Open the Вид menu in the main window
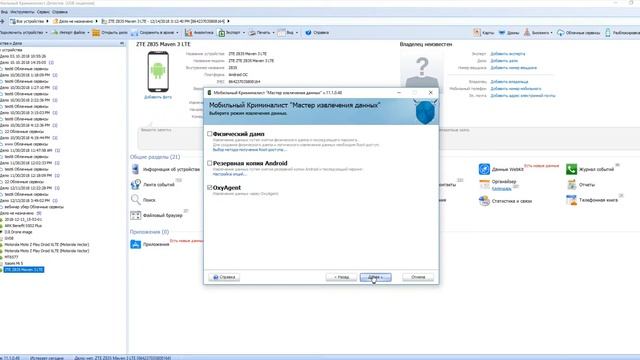640x360 pixels. (x=4, y=12)
